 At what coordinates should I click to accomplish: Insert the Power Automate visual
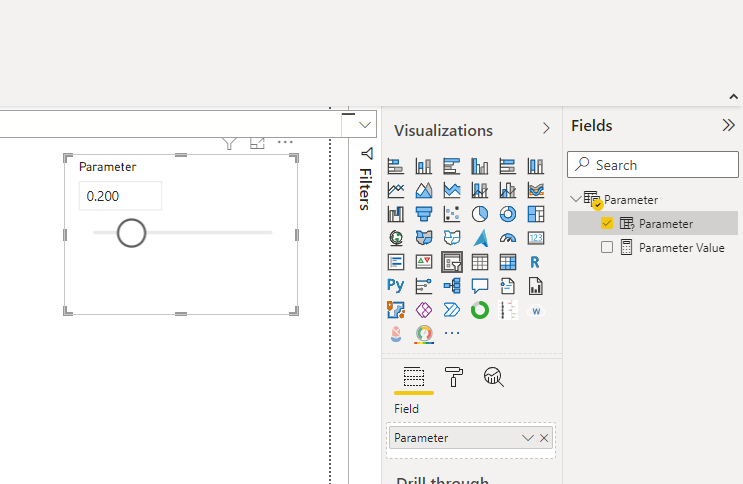point(452,310)
